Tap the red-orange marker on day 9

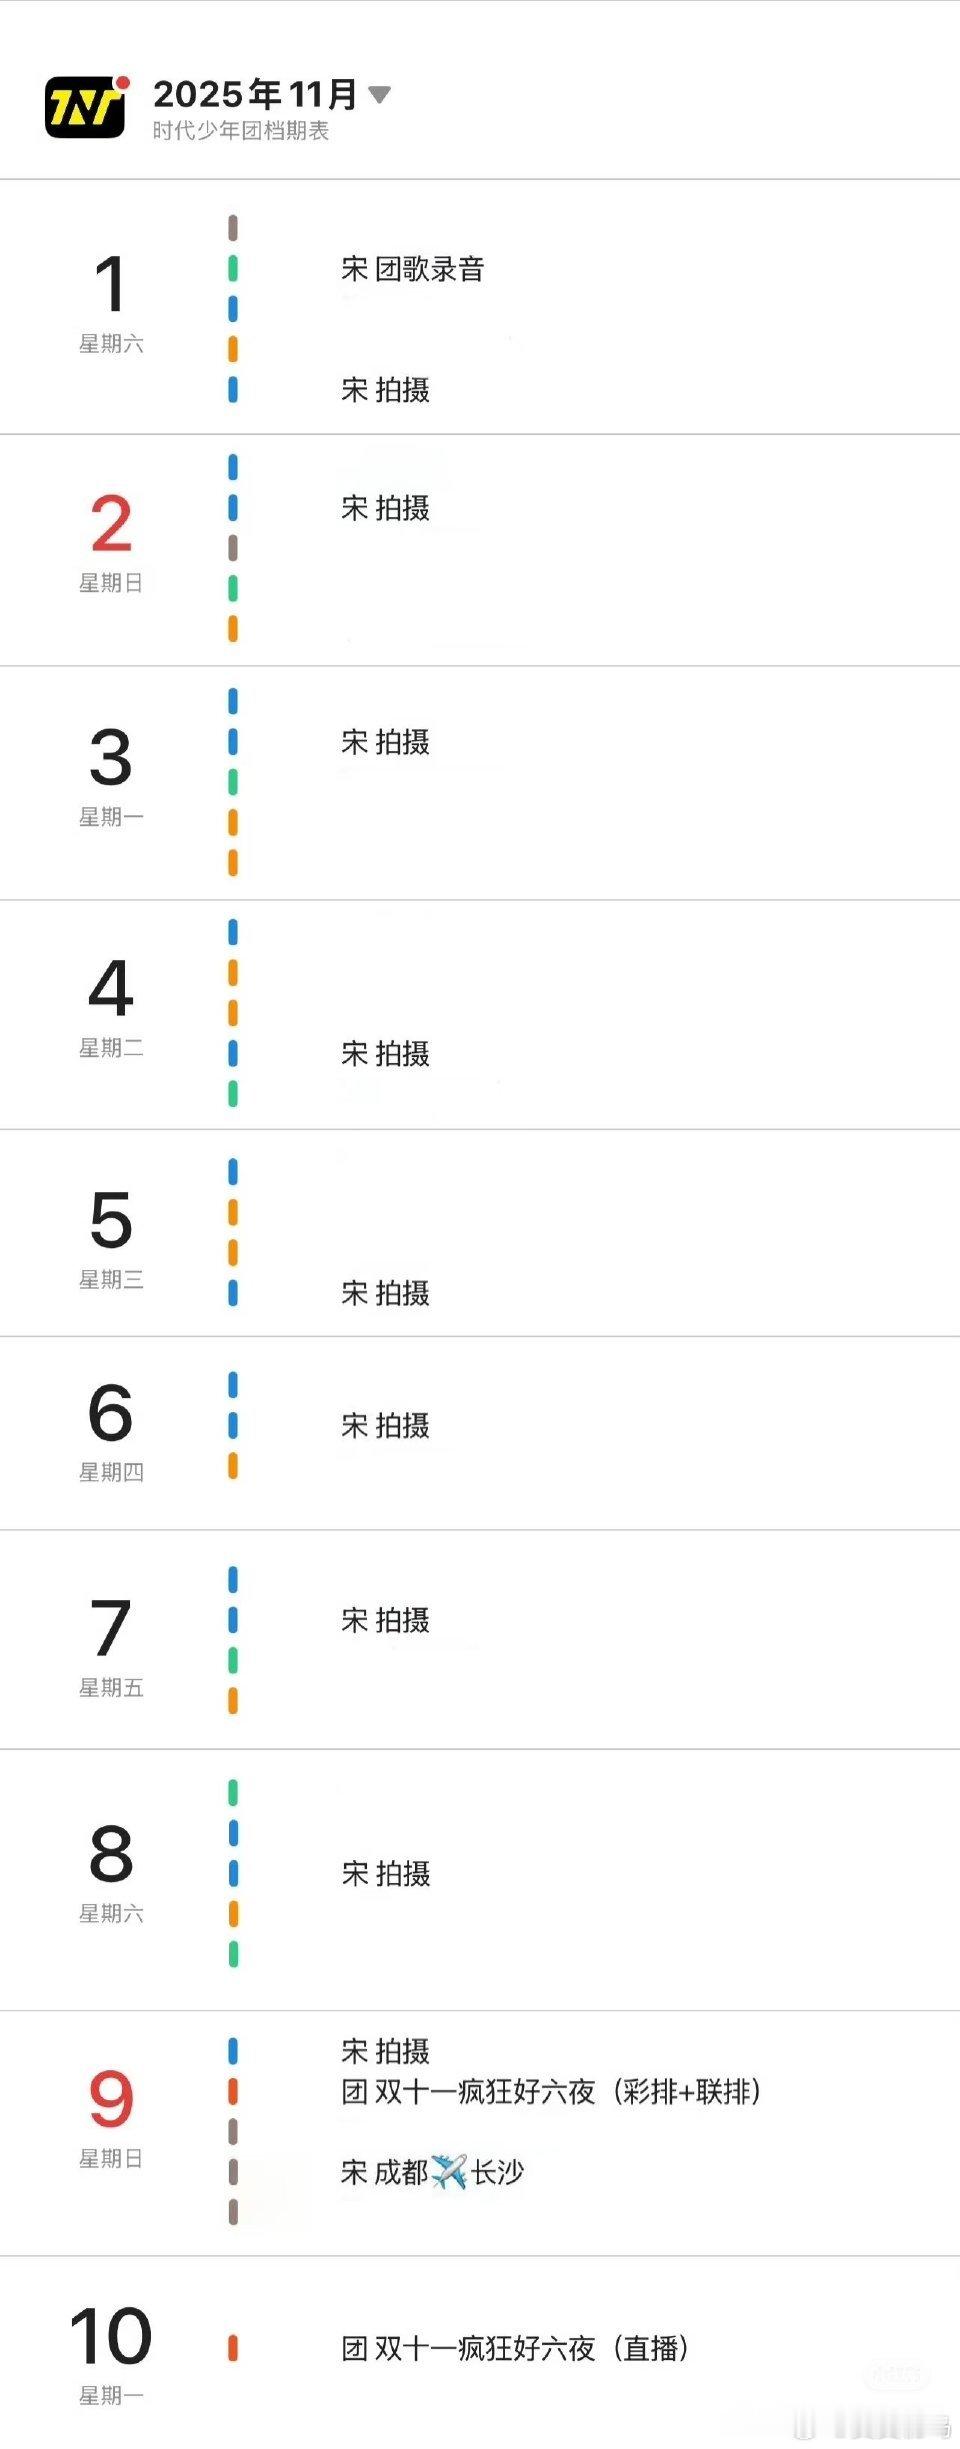233,2091
